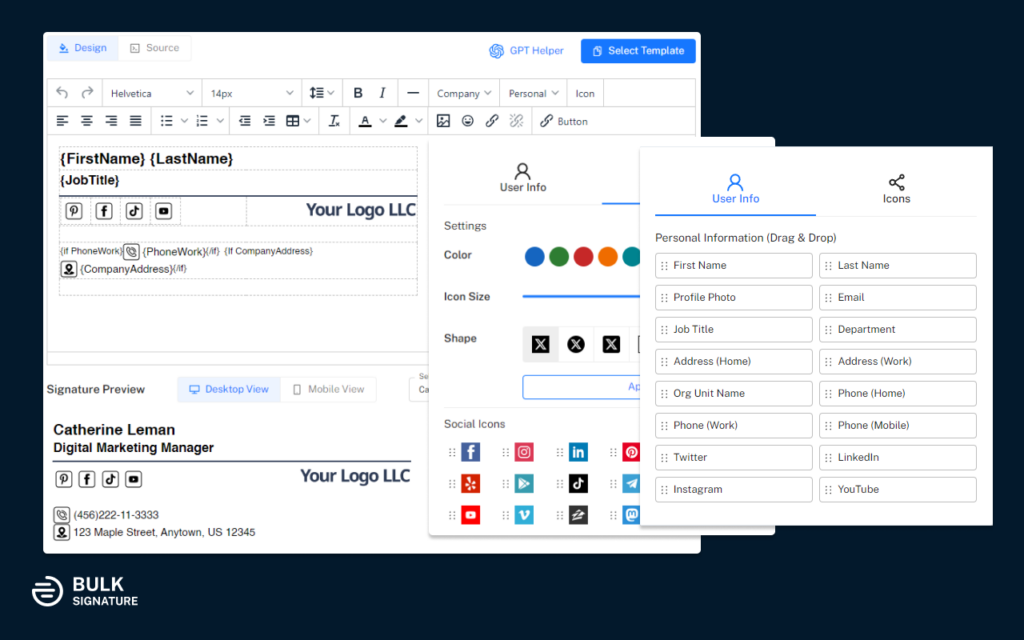The height and width of the screenshot is (640, 1024).
Task: Toggle italic formatting
Action: pos(383,93)
